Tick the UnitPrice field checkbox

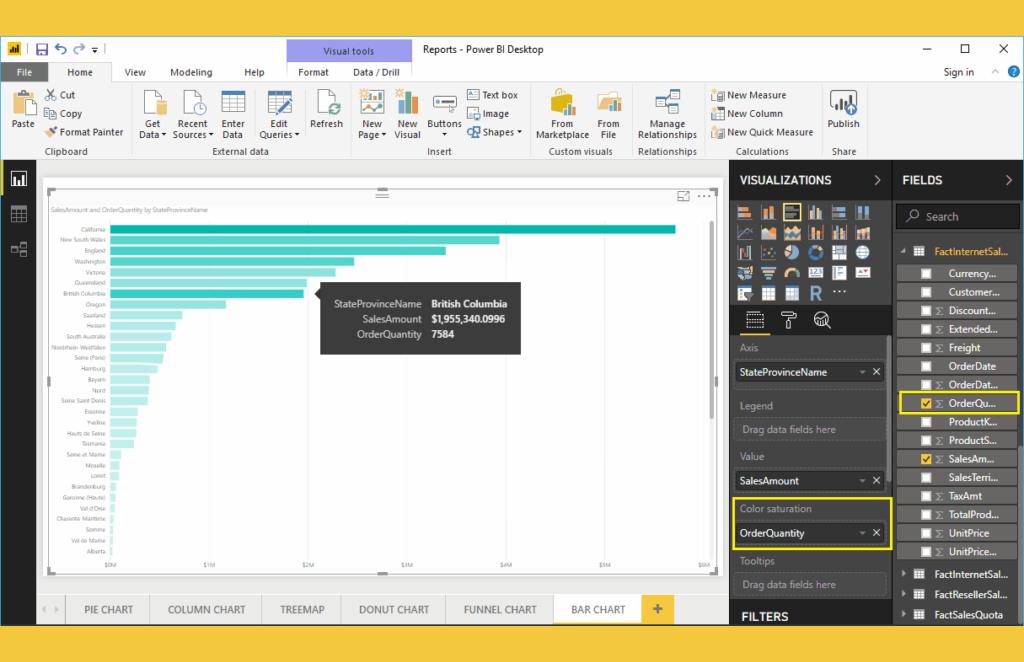[925, 533]
